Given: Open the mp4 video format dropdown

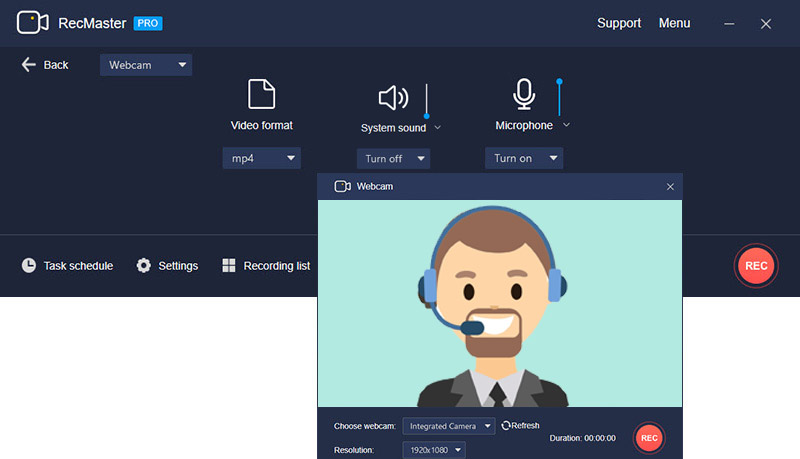Looking at the screenshot, I should point(262,158).
